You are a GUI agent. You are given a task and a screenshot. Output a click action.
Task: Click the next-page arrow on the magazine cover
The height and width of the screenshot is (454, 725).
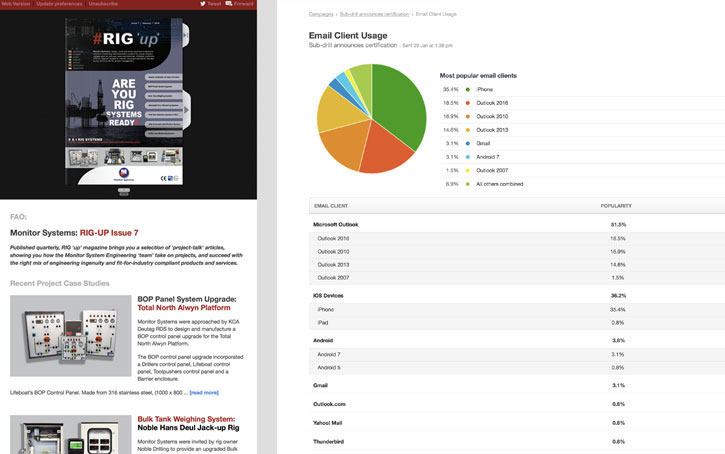click(x=186, y=110)
